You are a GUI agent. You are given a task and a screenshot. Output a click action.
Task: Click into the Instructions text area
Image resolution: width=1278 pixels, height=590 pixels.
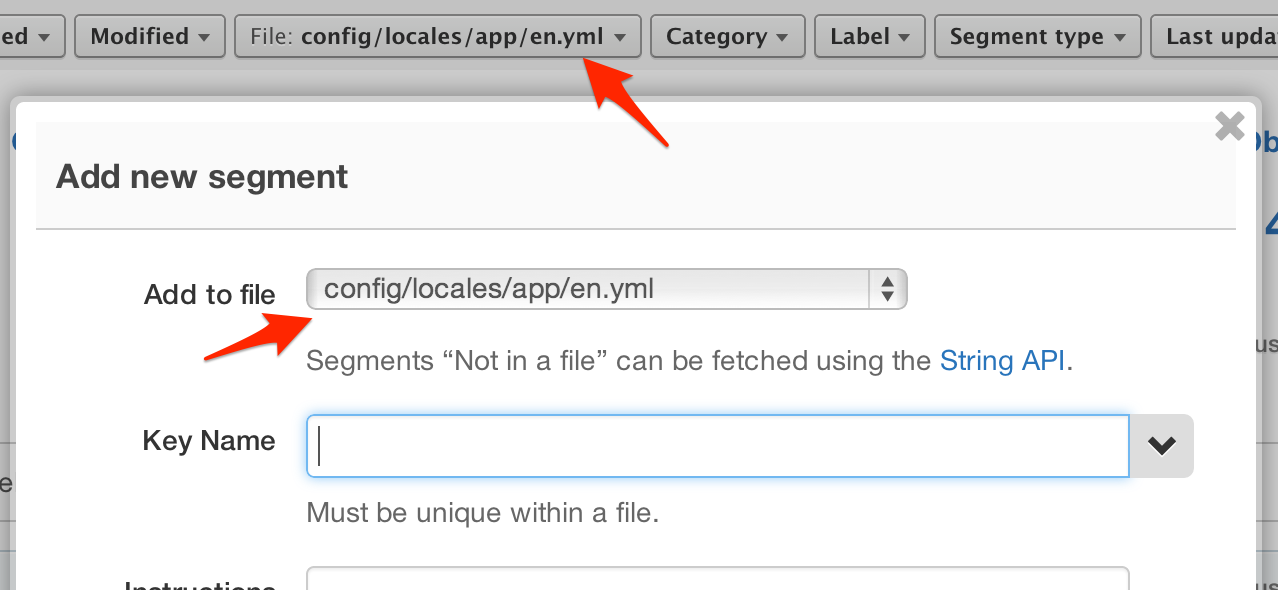coord(717,579)
